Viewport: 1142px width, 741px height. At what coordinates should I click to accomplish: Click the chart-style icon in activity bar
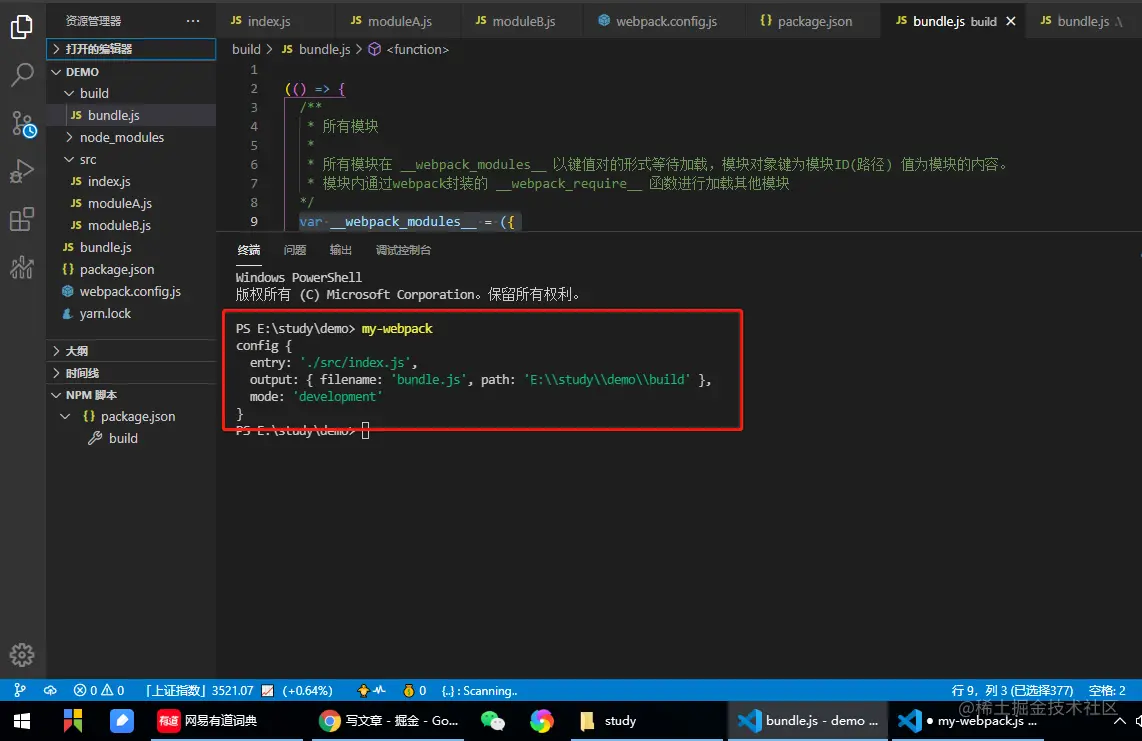22,267
